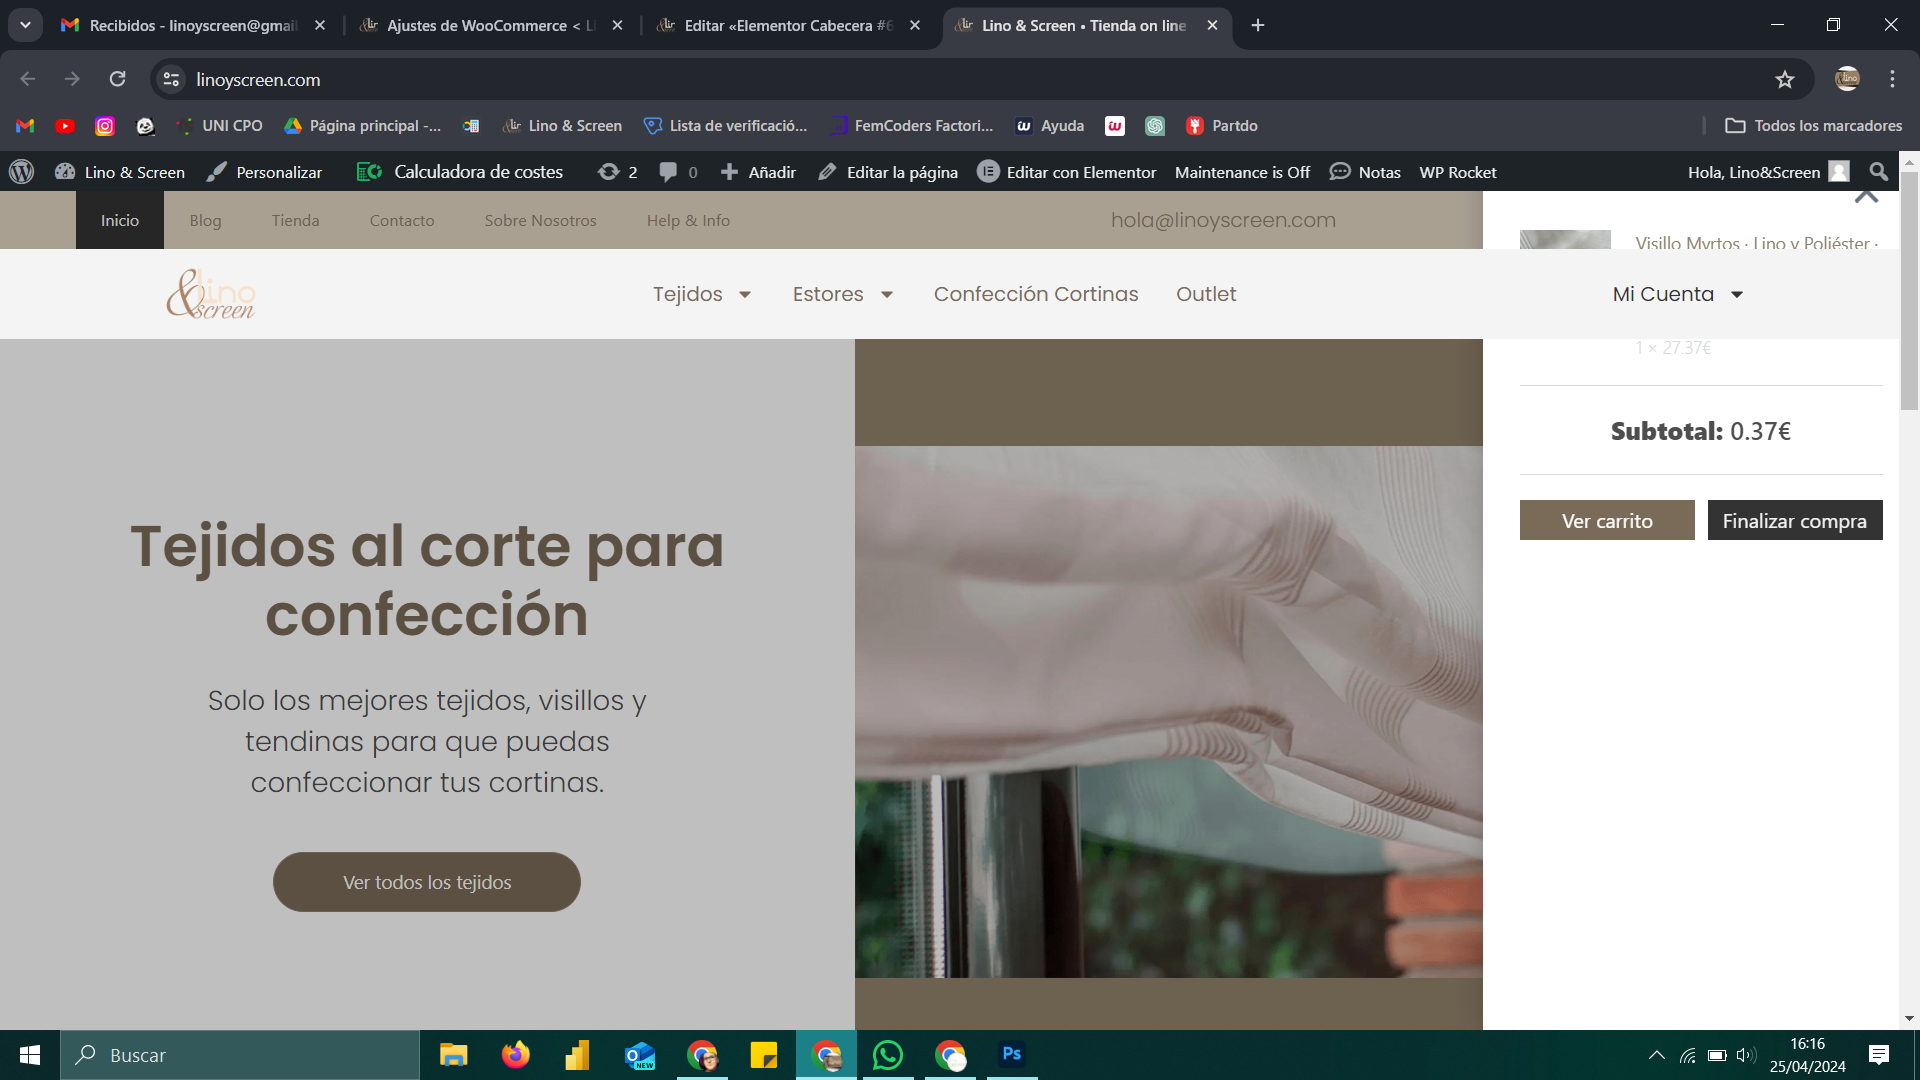Expand the Mi Cuenta dropdown
Image resolution: width=1920 pixels, height=1080 pixels.
coord(1677,294)
